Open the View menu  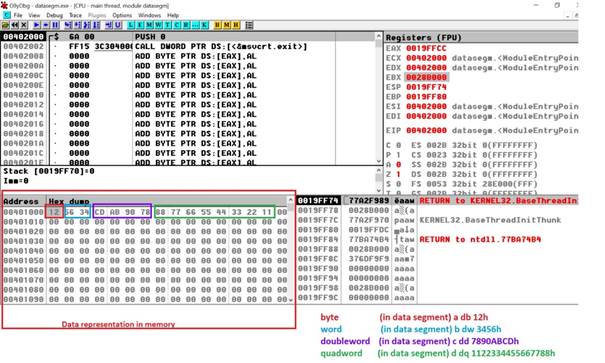click(34, 15)
